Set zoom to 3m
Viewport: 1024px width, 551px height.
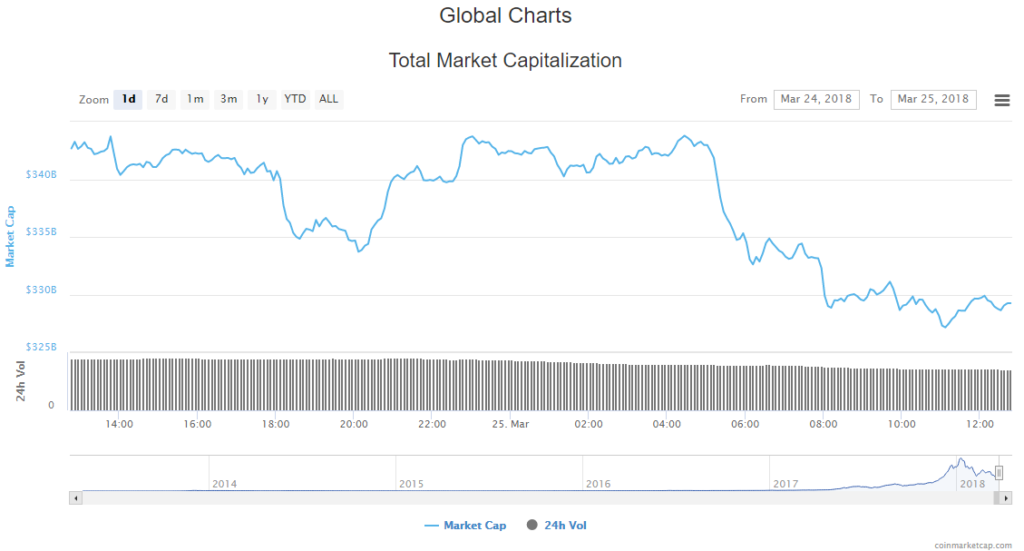click(229, 99)
